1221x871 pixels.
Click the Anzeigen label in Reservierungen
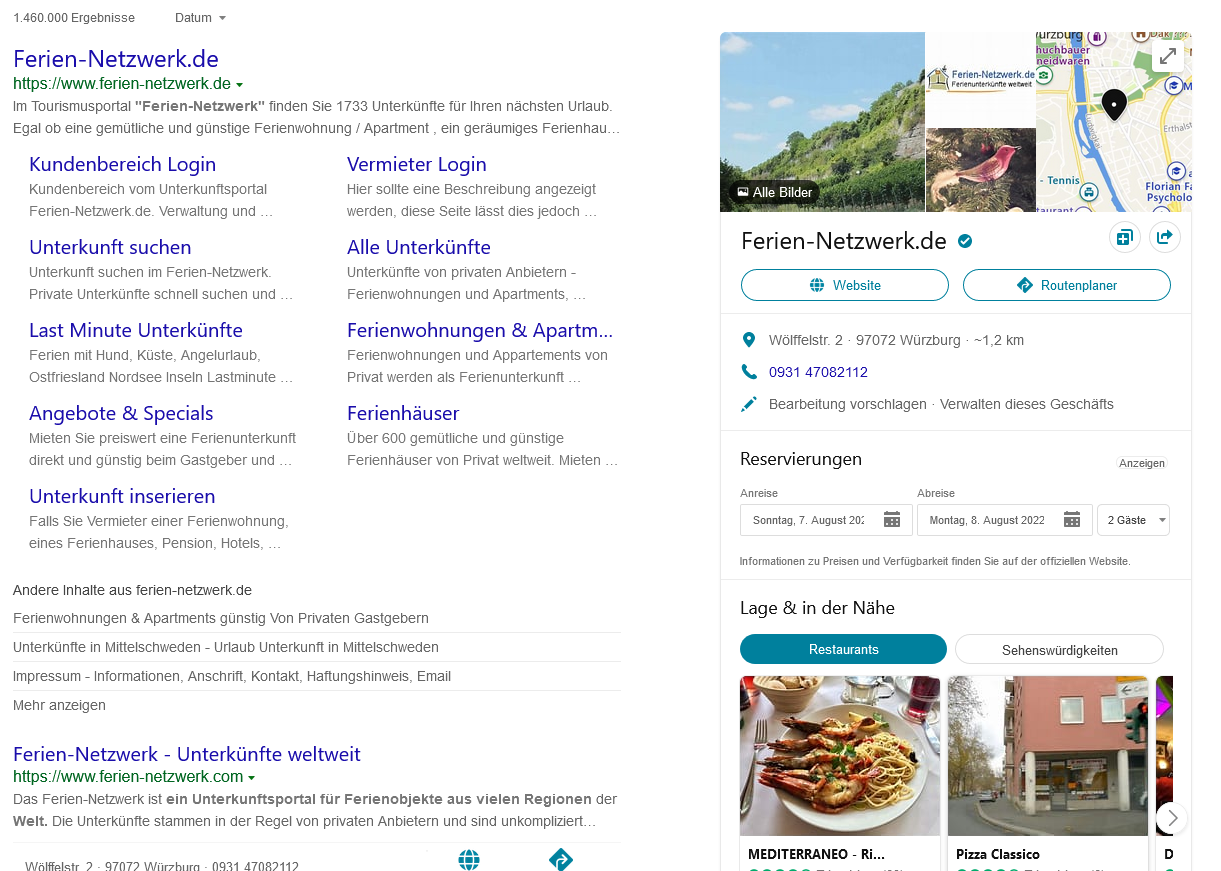point(1142,463)
